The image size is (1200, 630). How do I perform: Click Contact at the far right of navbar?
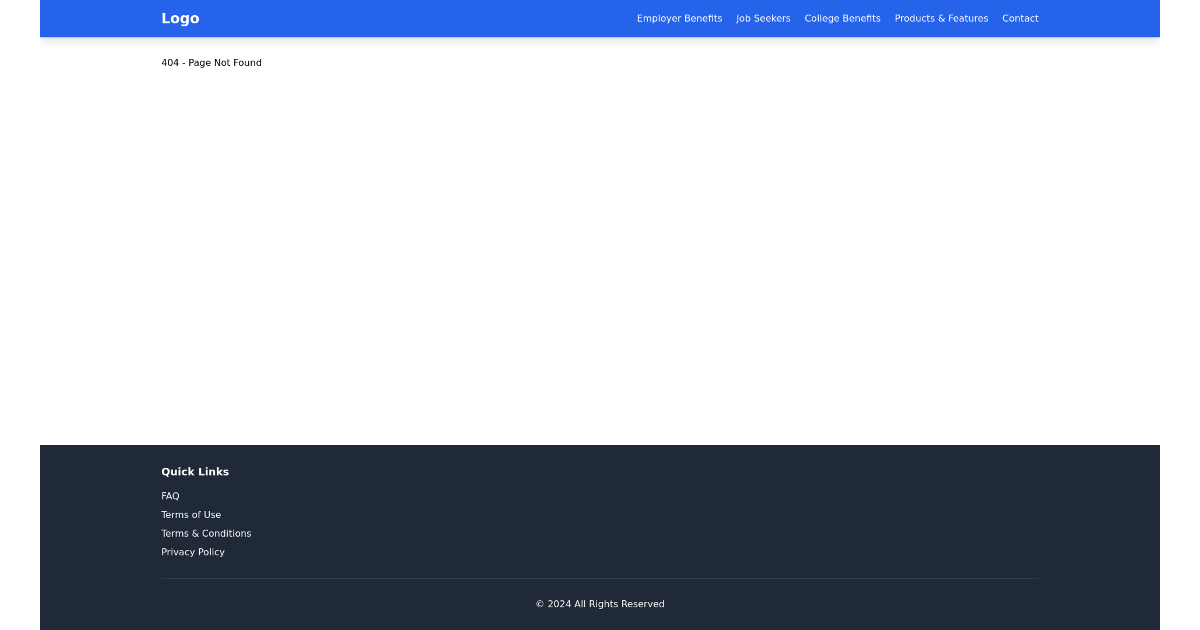coord(1020,18)
